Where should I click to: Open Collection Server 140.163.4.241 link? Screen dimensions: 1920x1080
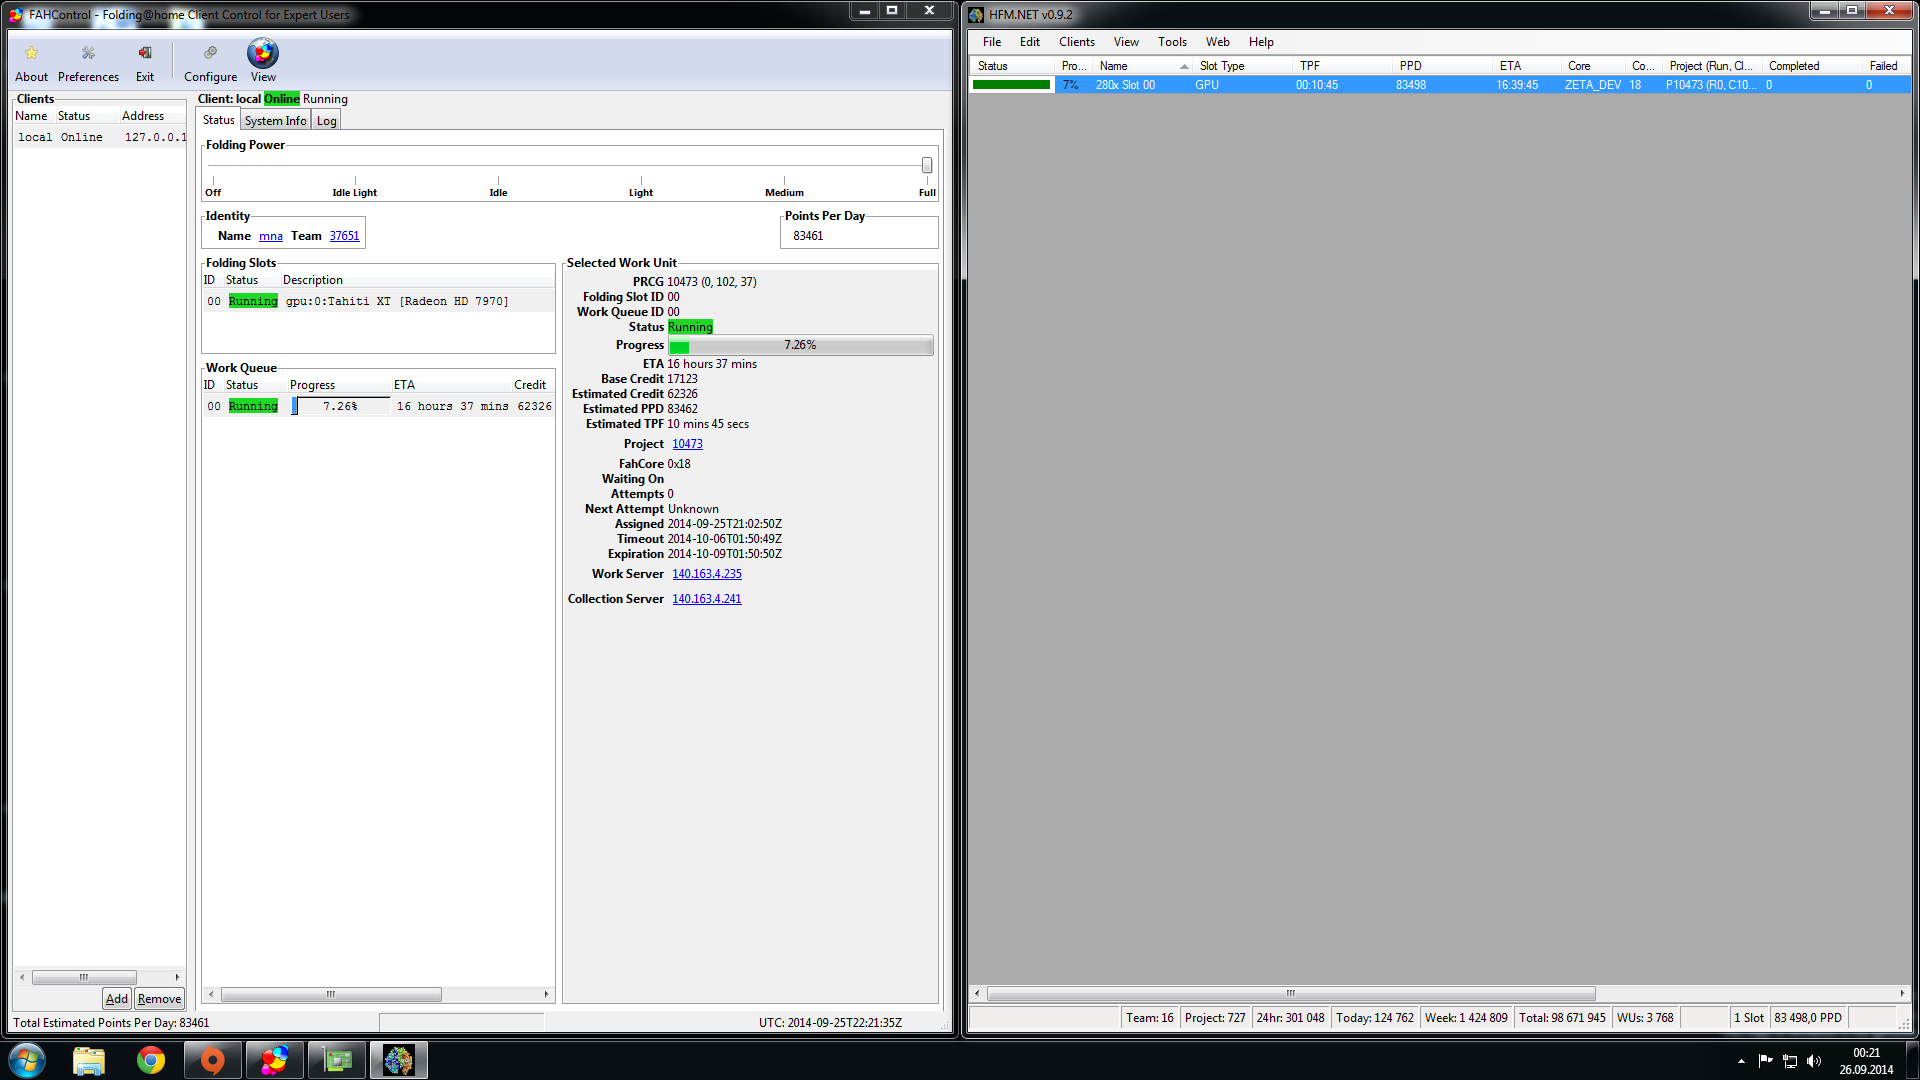707,599
